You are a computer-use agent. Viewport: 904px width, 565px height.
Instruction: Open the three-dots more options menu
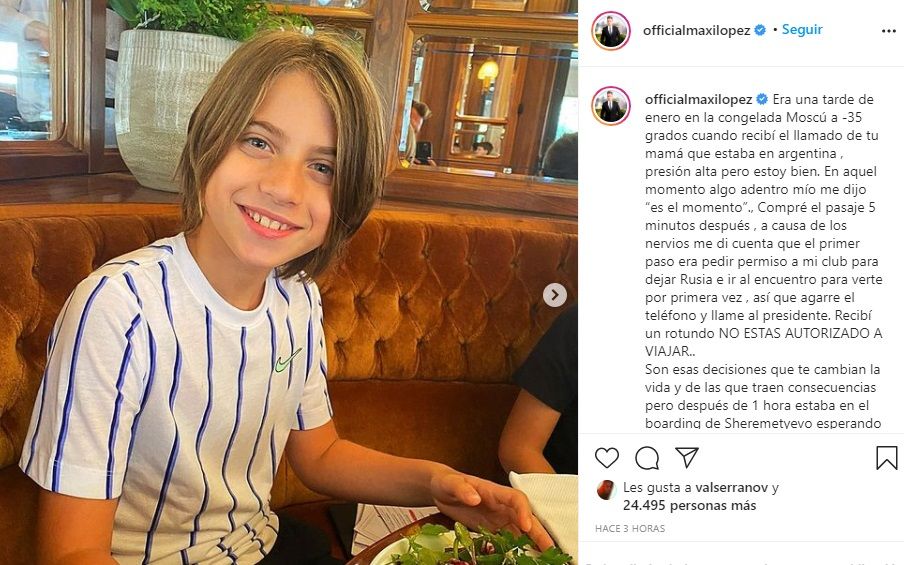(888, 31)
